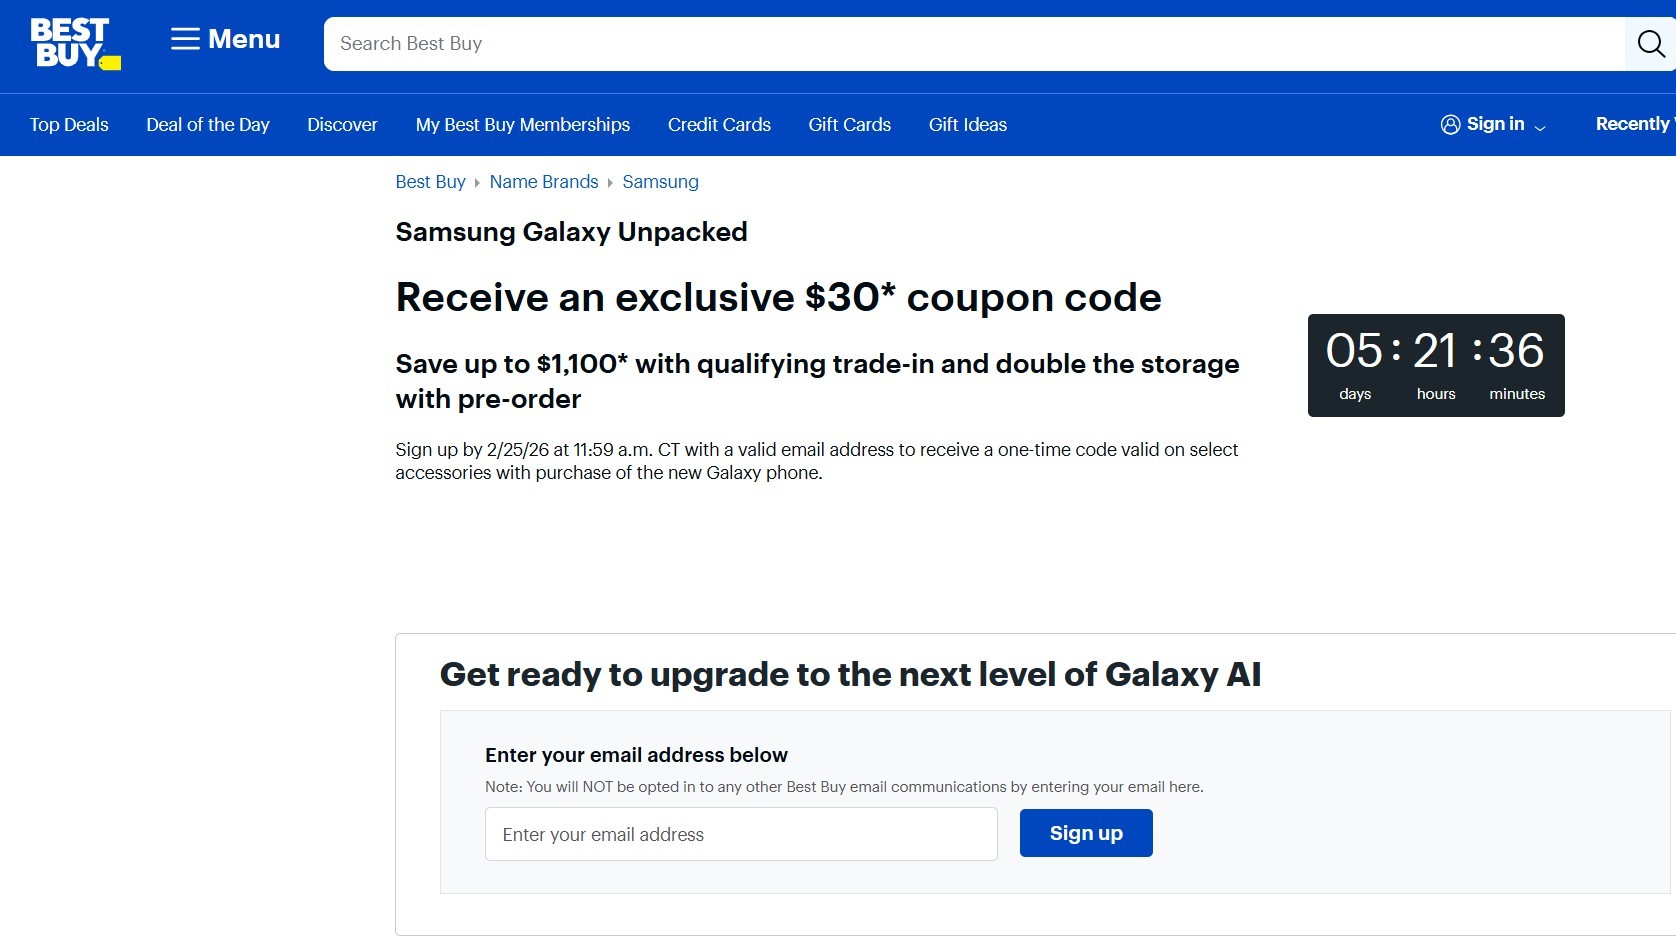Viewport: 1676px width, 943px height.
Task: Open Top Deals in the navigation bar
Action: (x=68, y=124)
